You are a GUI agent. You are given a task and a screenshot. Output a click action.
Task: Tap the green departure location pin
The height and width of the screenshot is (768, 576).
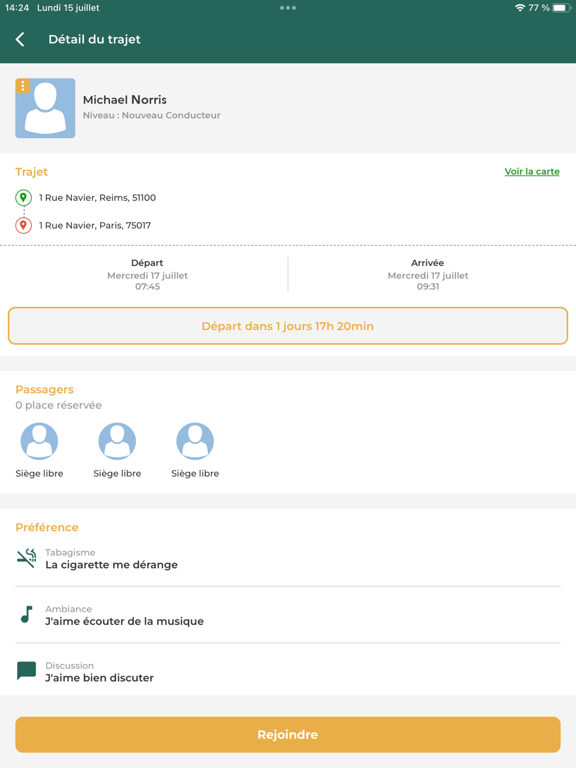[x=23, y=197]
